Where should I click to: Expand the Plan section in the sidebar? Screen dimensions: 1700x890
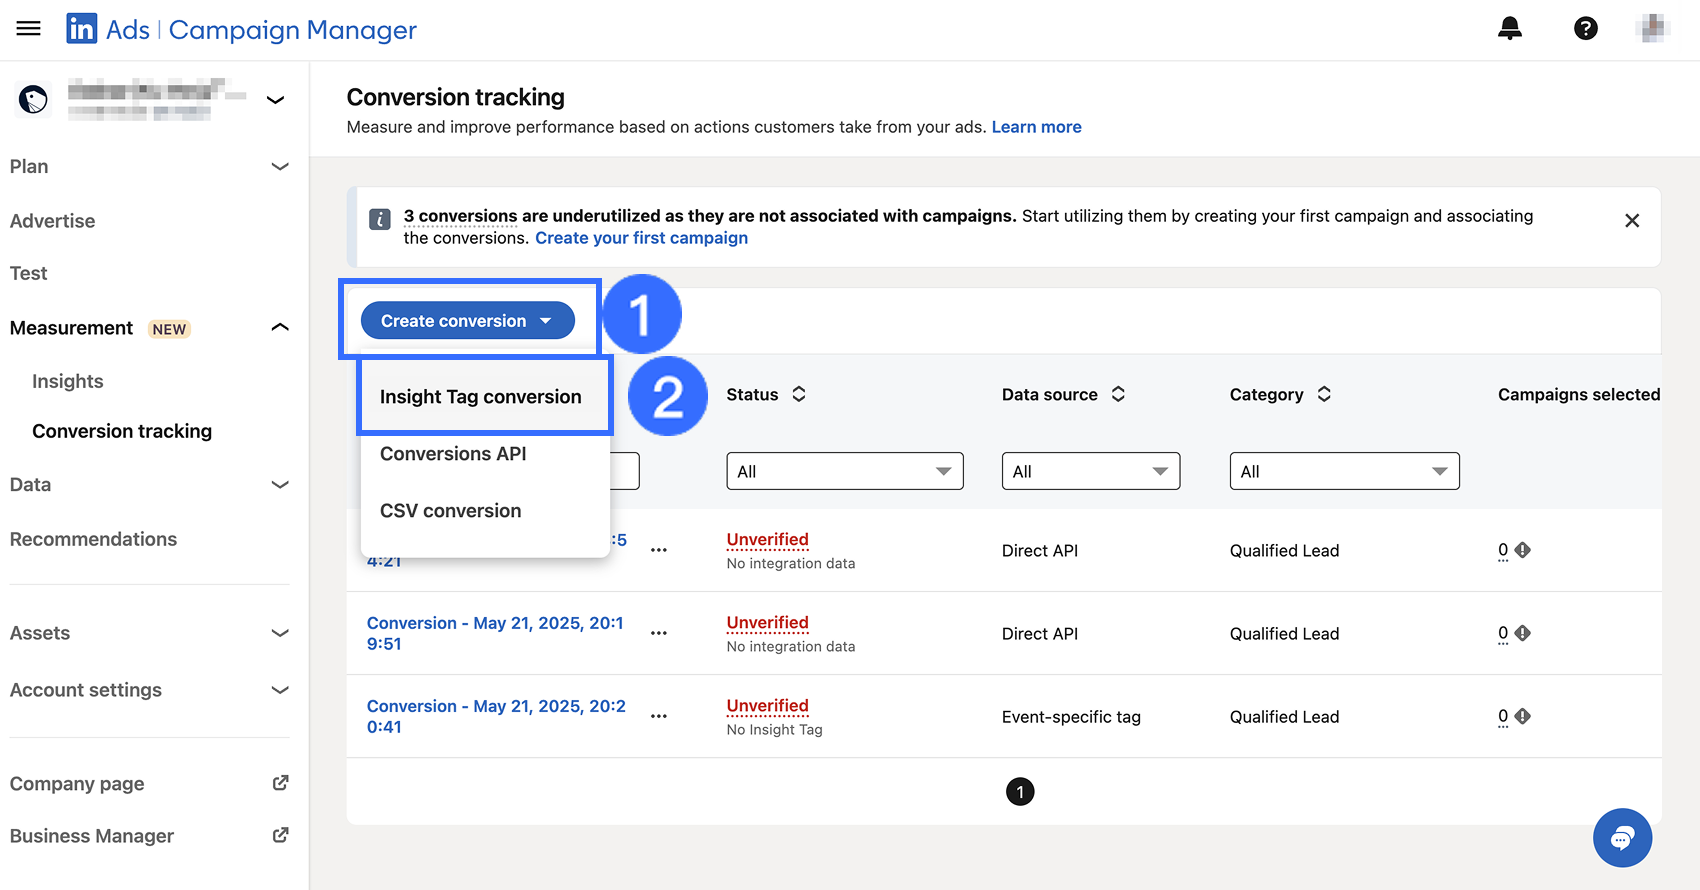280,167
